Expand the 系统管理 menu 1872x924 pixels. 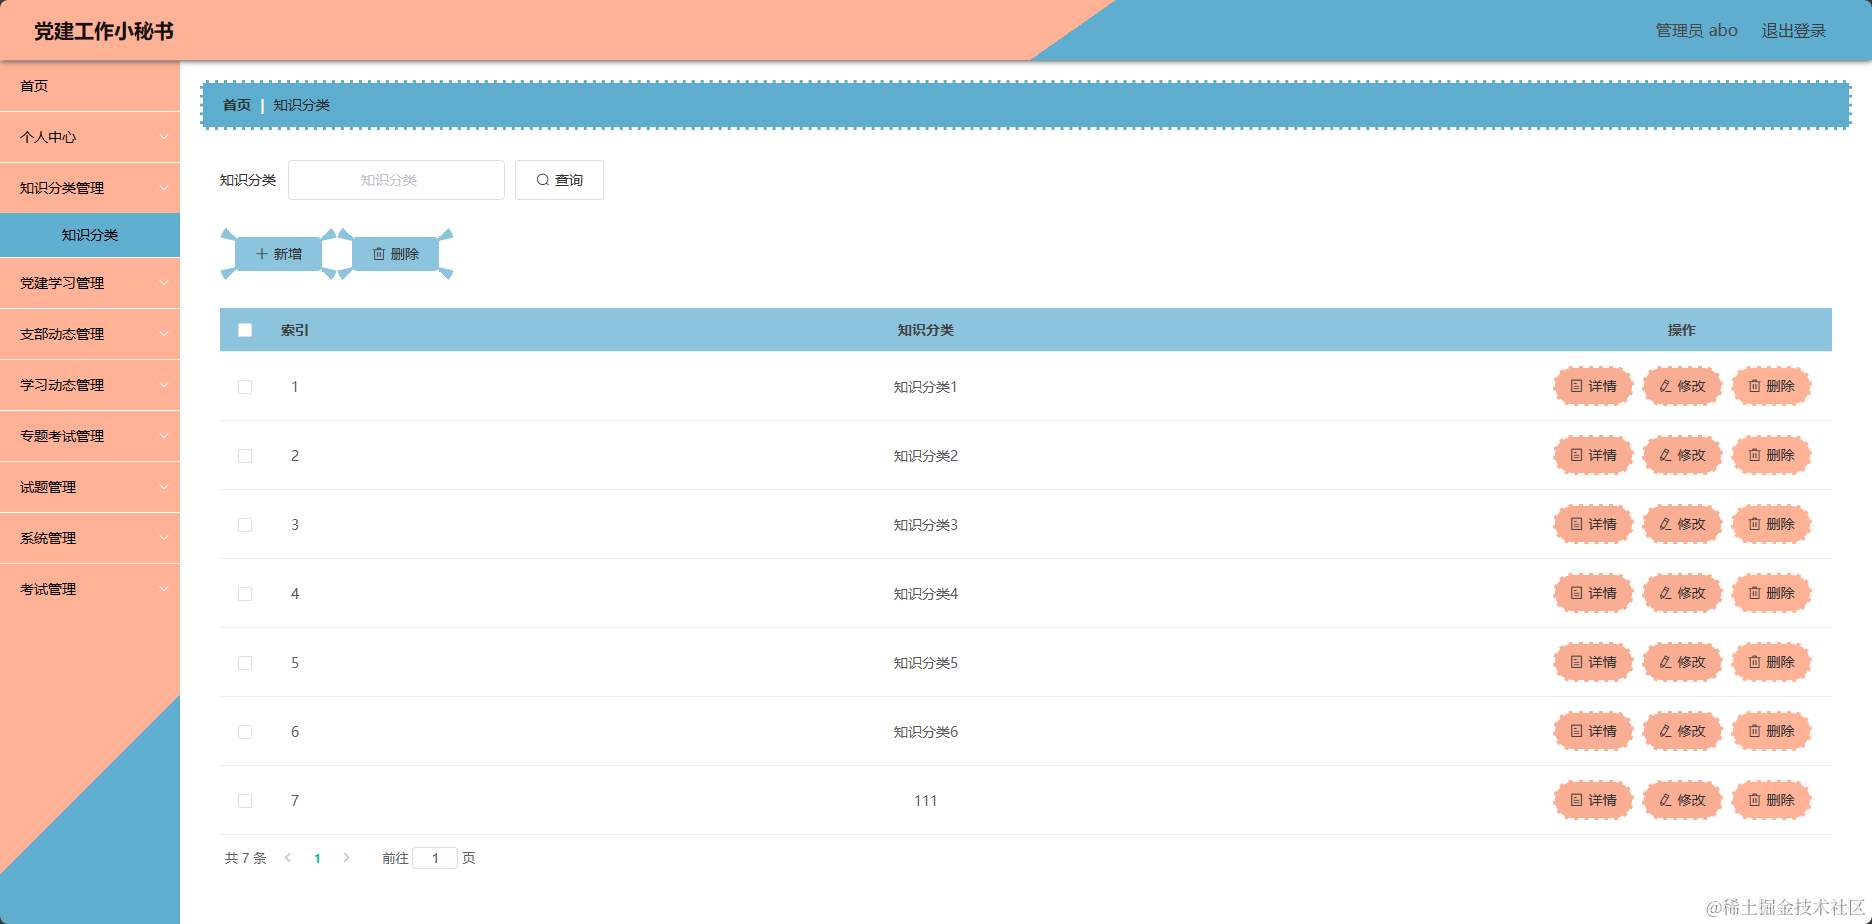90,538
